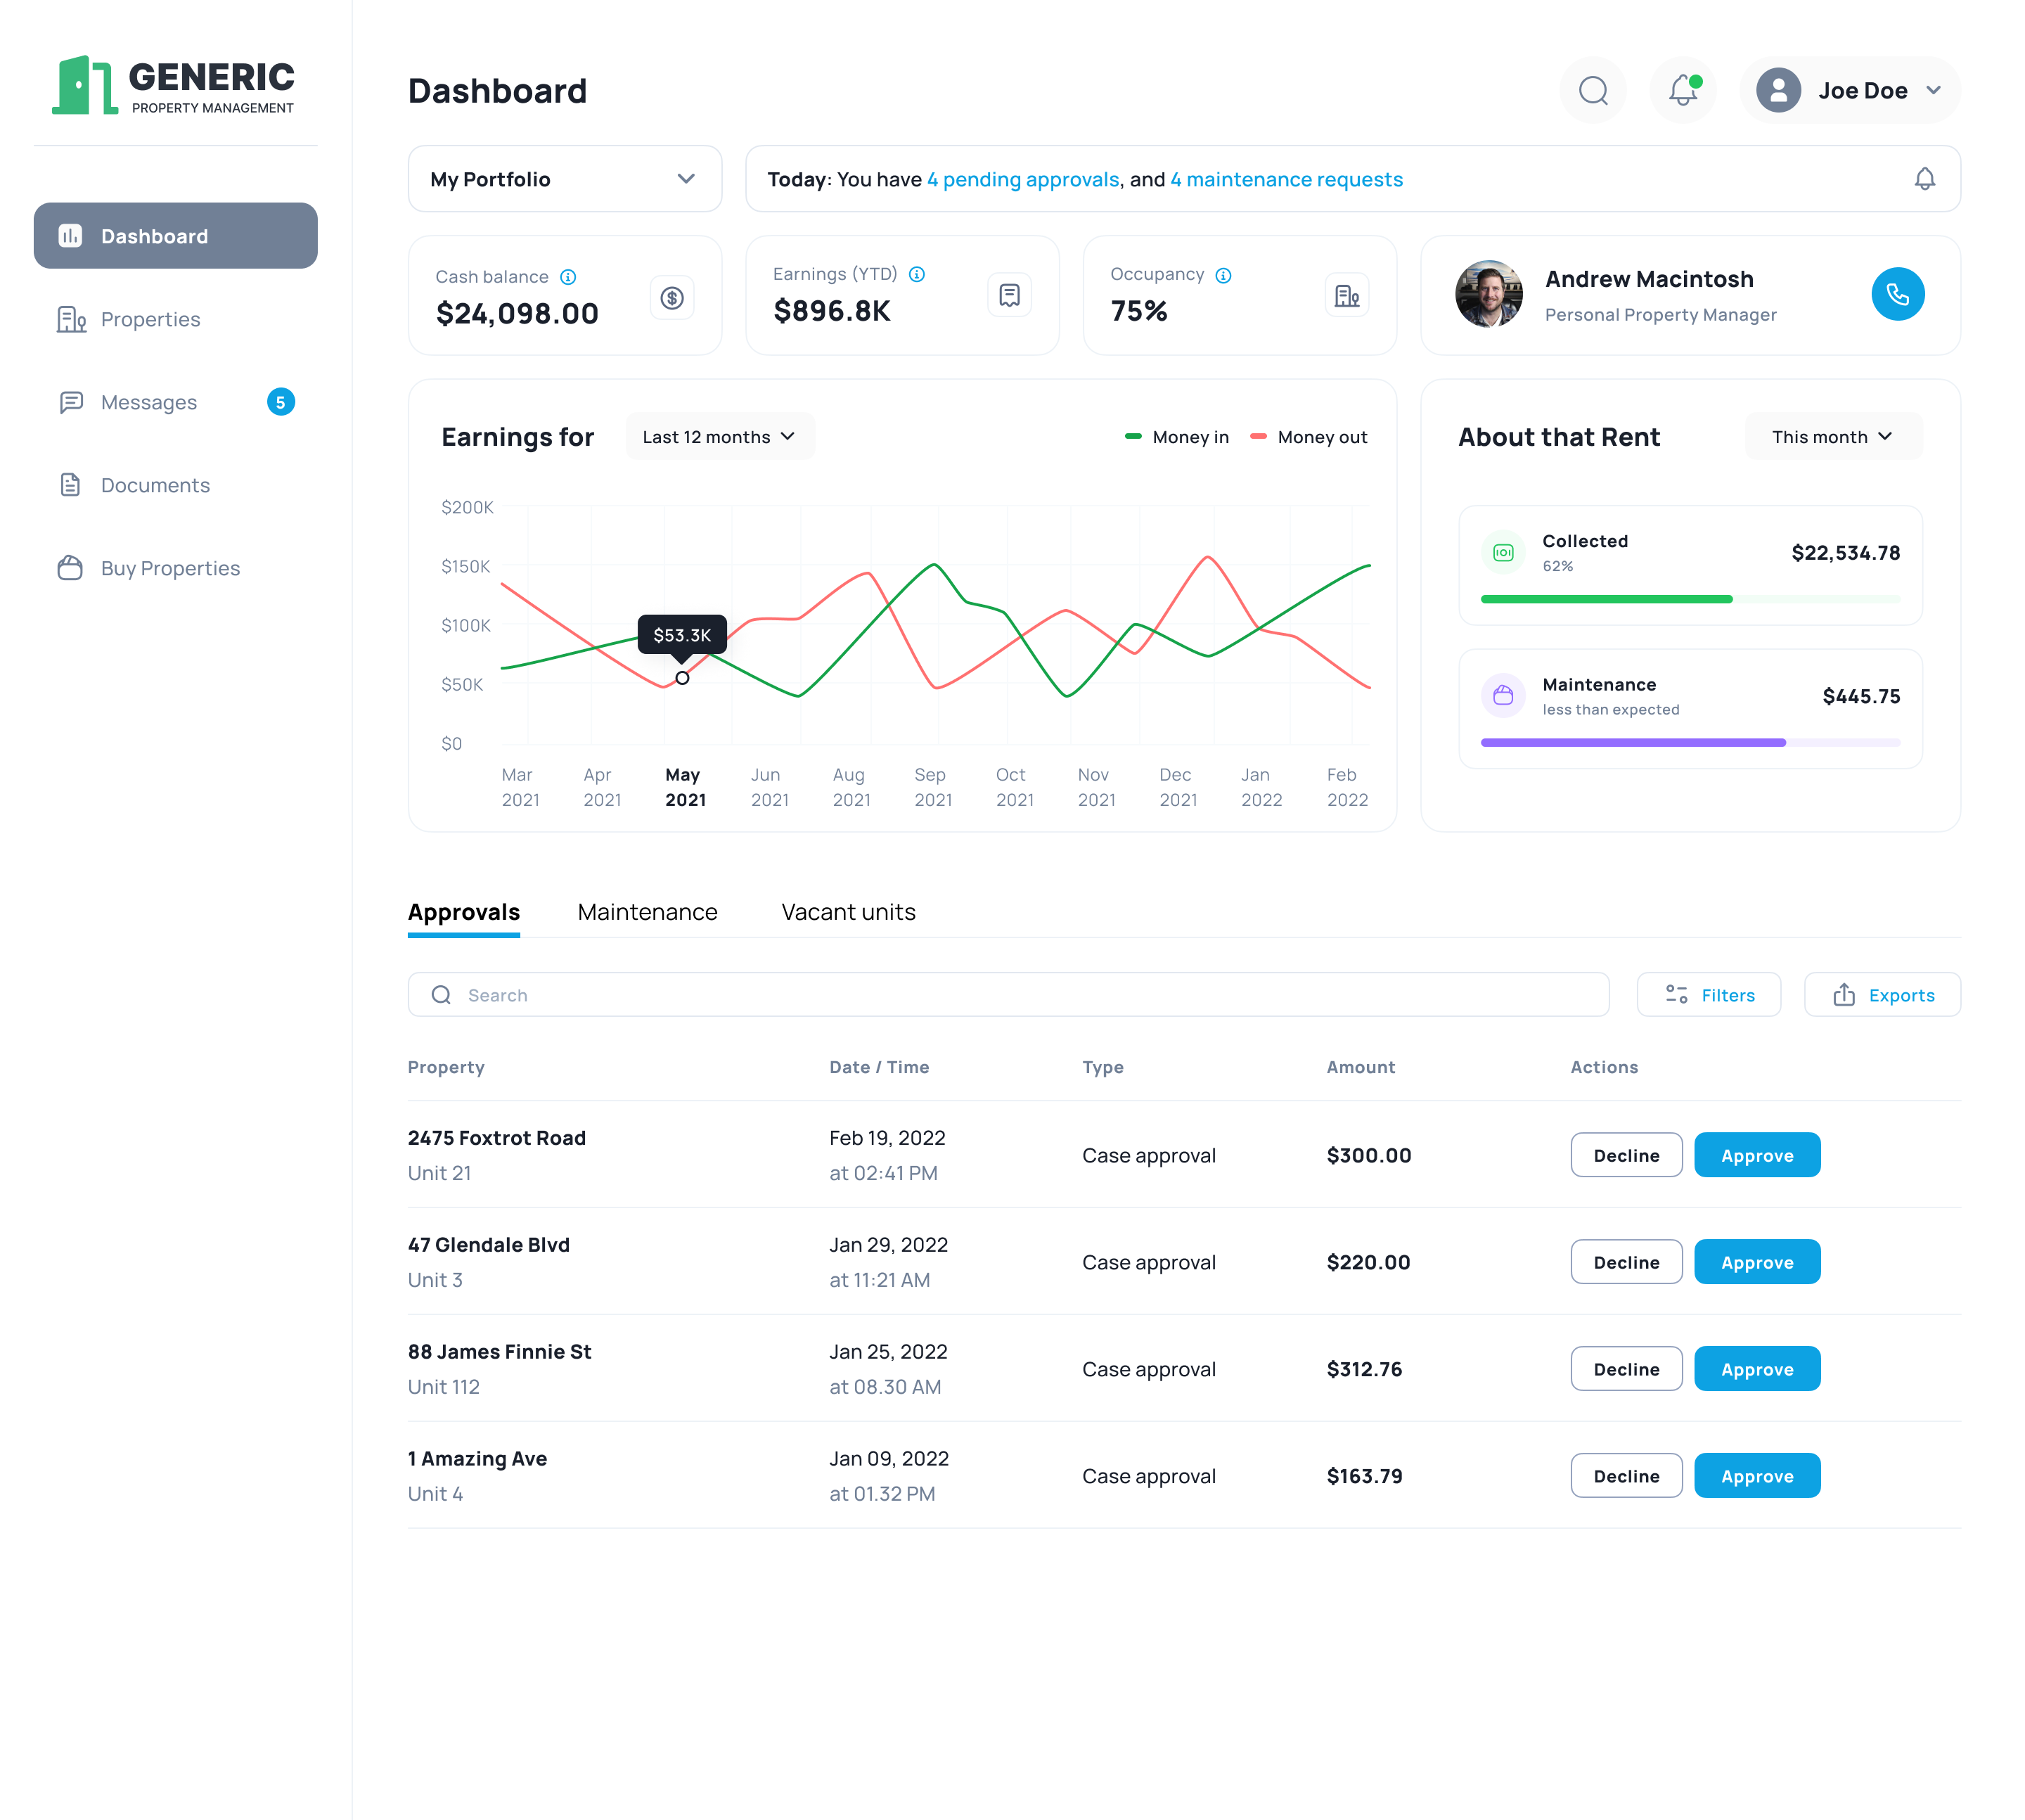The width and height of the screenshot is (2025, 1820).
Task: Click Earnings (YTD) receipt icon
Action: (x=1009, y=296)
